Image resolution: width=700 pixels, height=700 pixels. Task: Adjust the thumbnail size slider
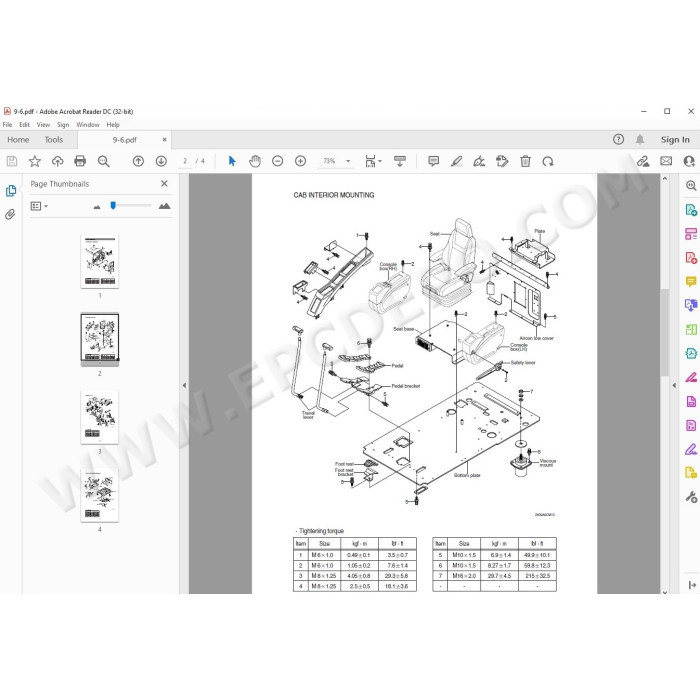113,205
